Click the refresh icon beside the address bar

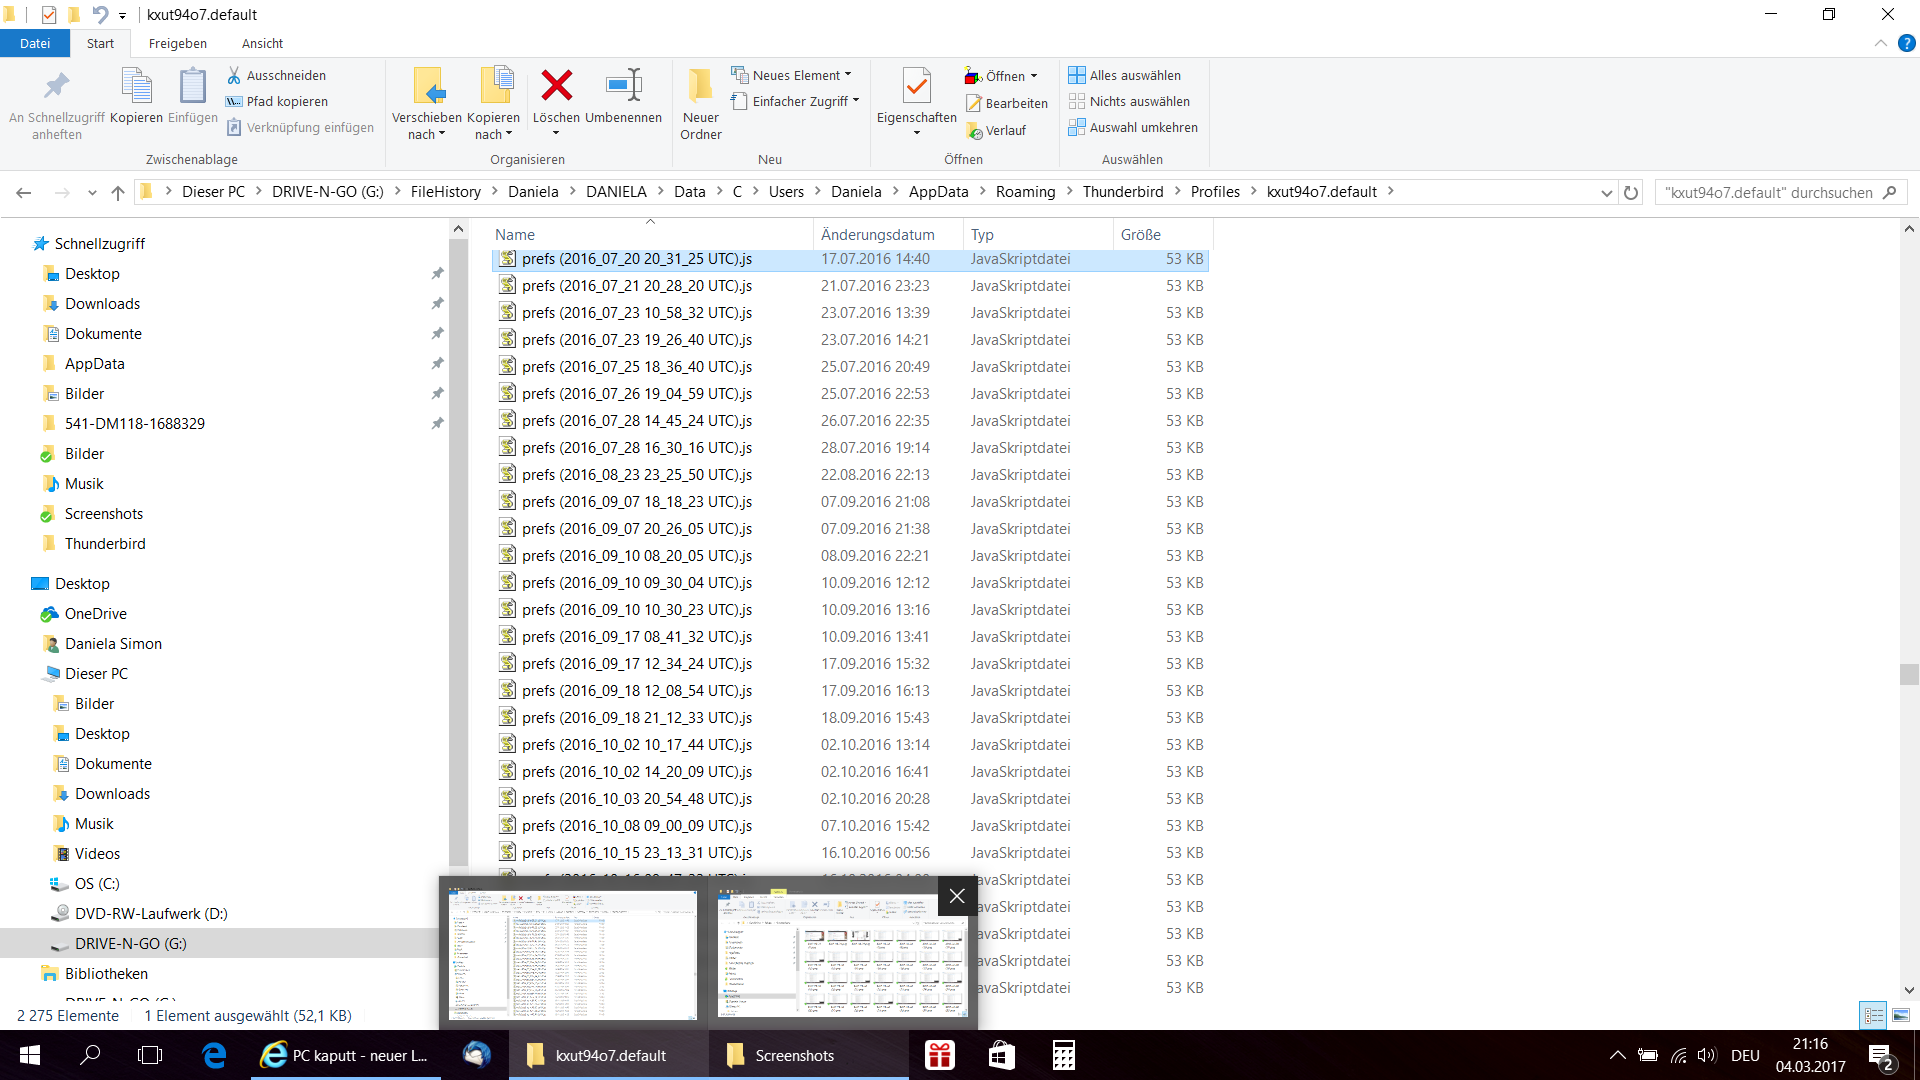pos(1631,192)
